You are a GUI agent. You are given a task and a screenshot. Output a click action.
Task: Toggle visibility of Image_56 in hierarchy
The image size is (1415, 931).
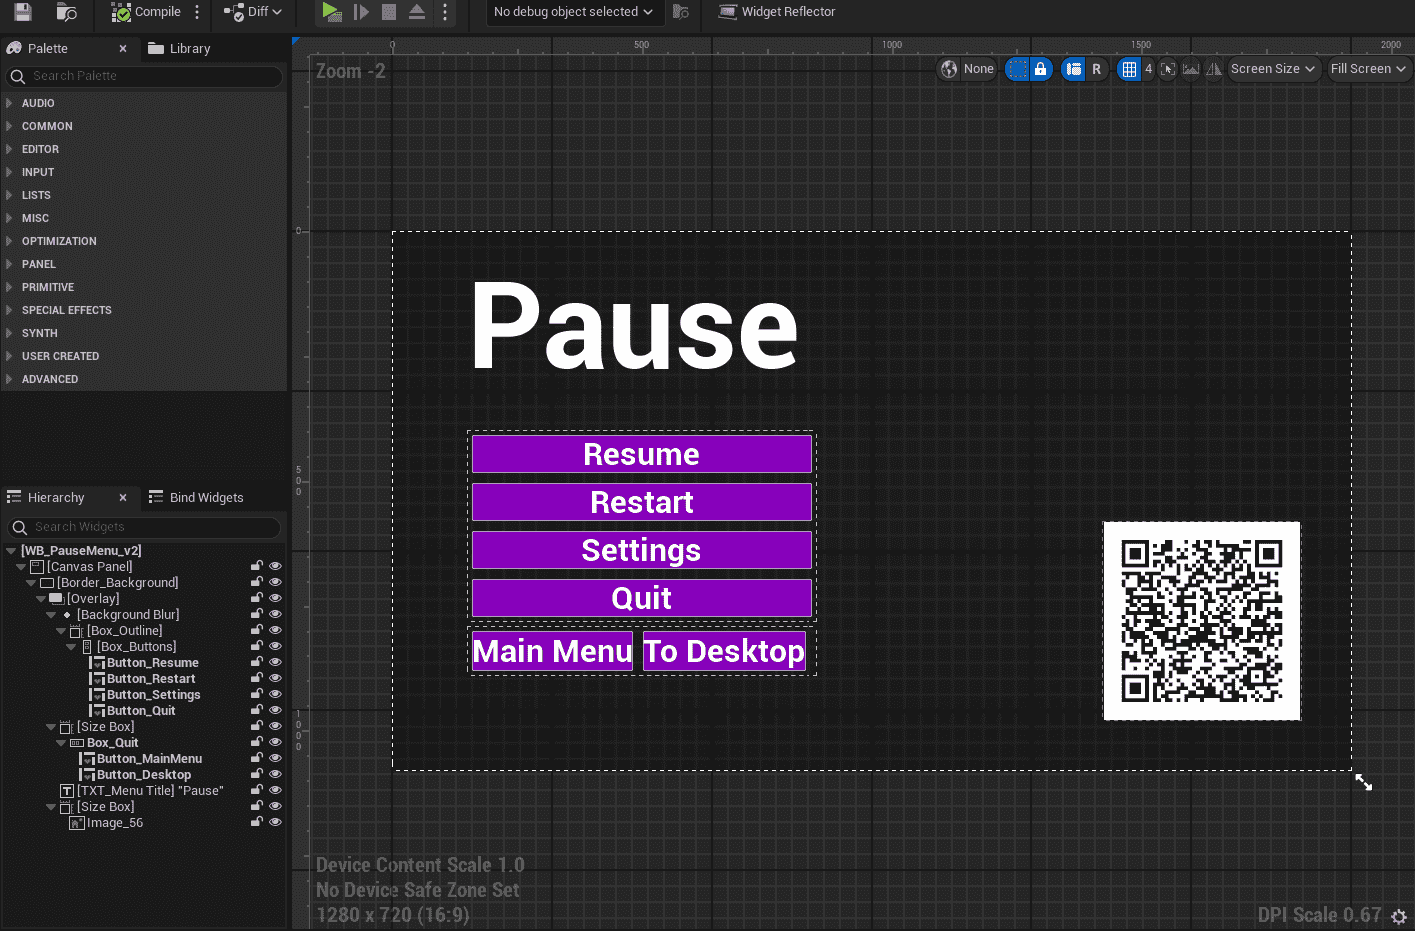tap(275, 822)
